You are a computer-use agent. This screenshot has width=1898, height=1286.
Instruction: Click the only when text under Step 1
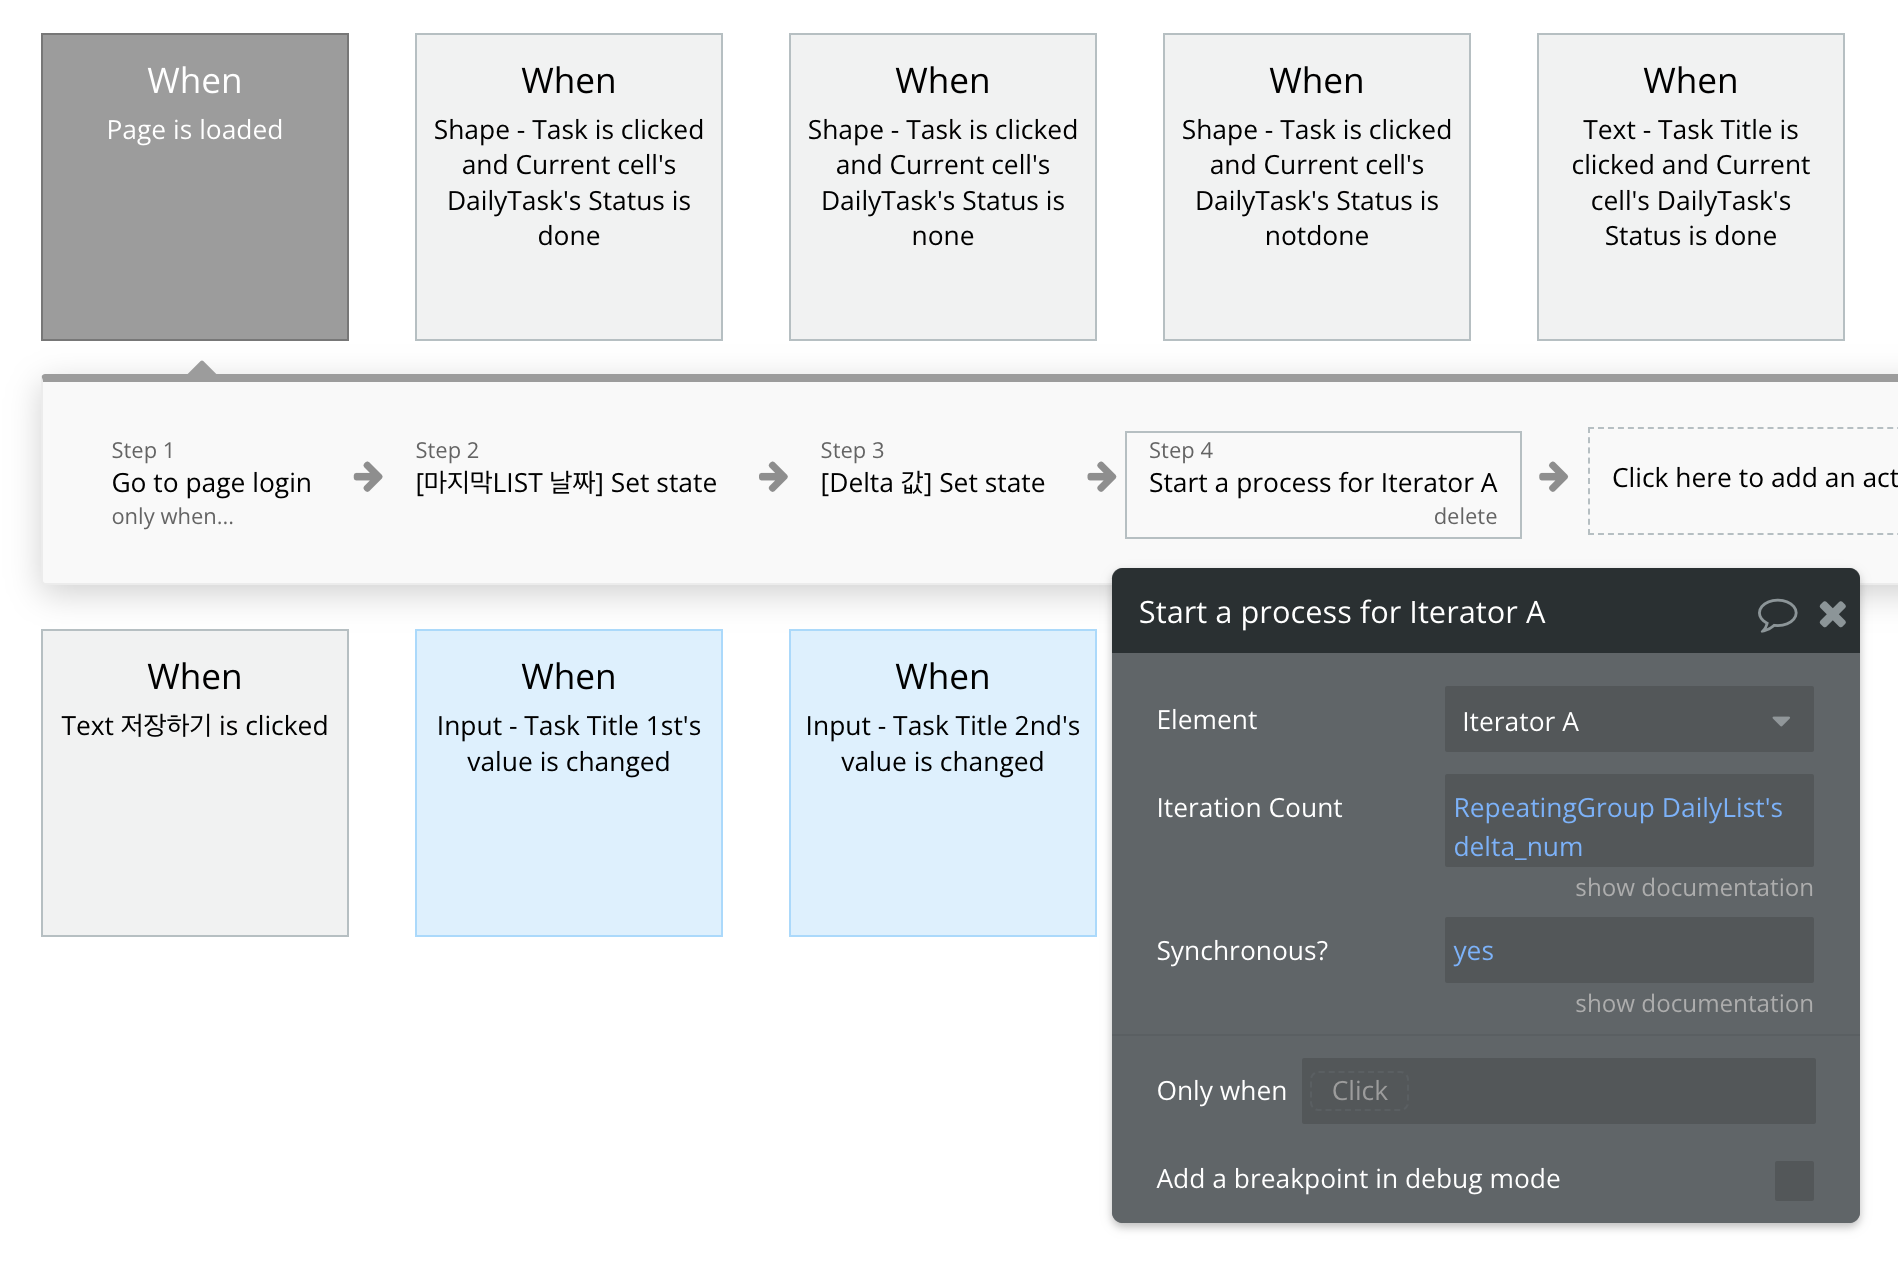tap(172, 517)
